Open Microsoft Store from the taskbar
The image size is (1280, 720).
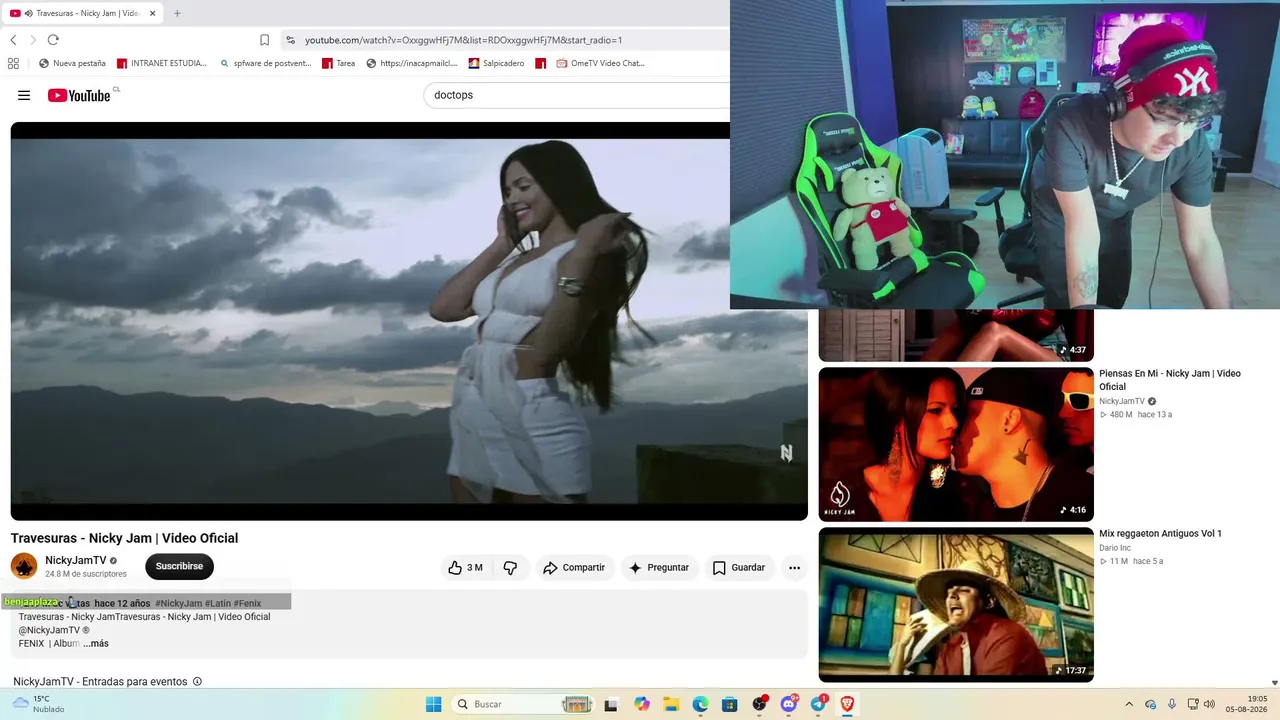tap(730, 704)
